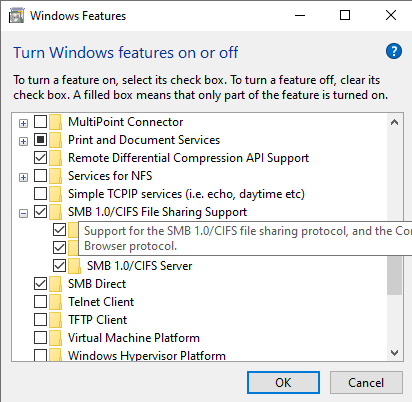Select the Print and Document Services label
This screenshot has height=402, width=412.
(x=144, y=140)
